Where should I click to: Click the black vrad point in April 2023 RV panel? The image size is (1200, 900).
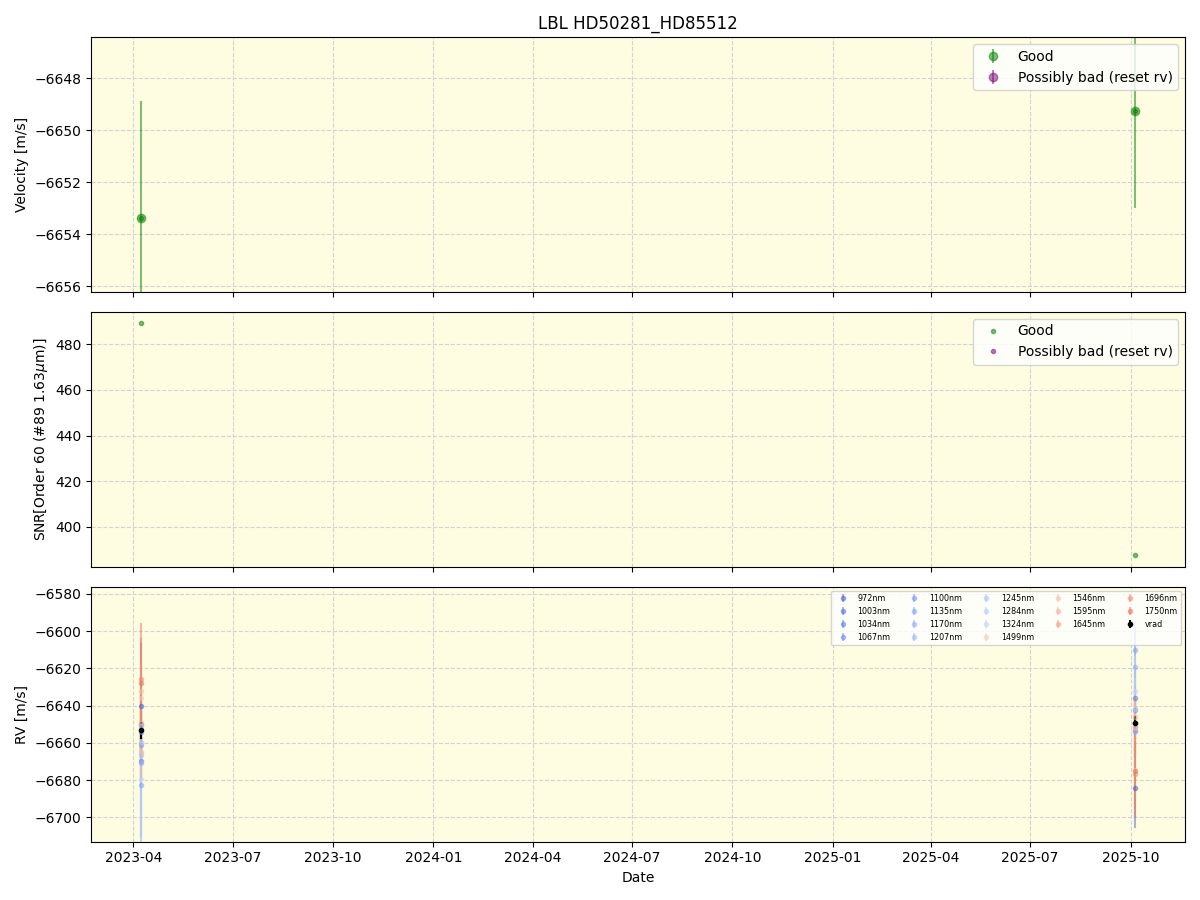coord(141,730)
